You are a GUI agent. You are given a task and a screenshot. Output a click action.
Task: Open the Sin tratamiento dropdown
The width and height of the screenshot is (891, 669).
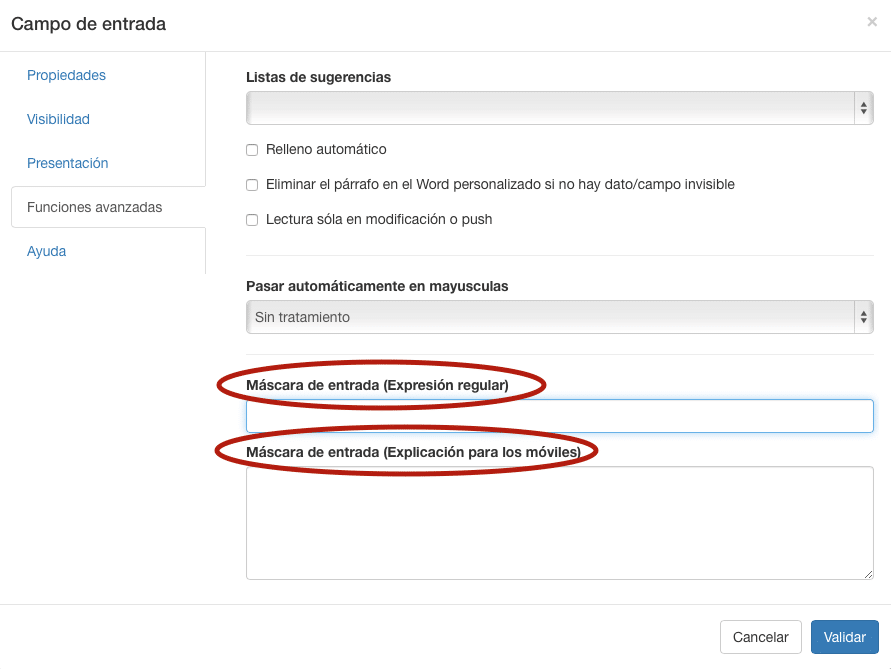pyautogui.click(x=559, y=317)
